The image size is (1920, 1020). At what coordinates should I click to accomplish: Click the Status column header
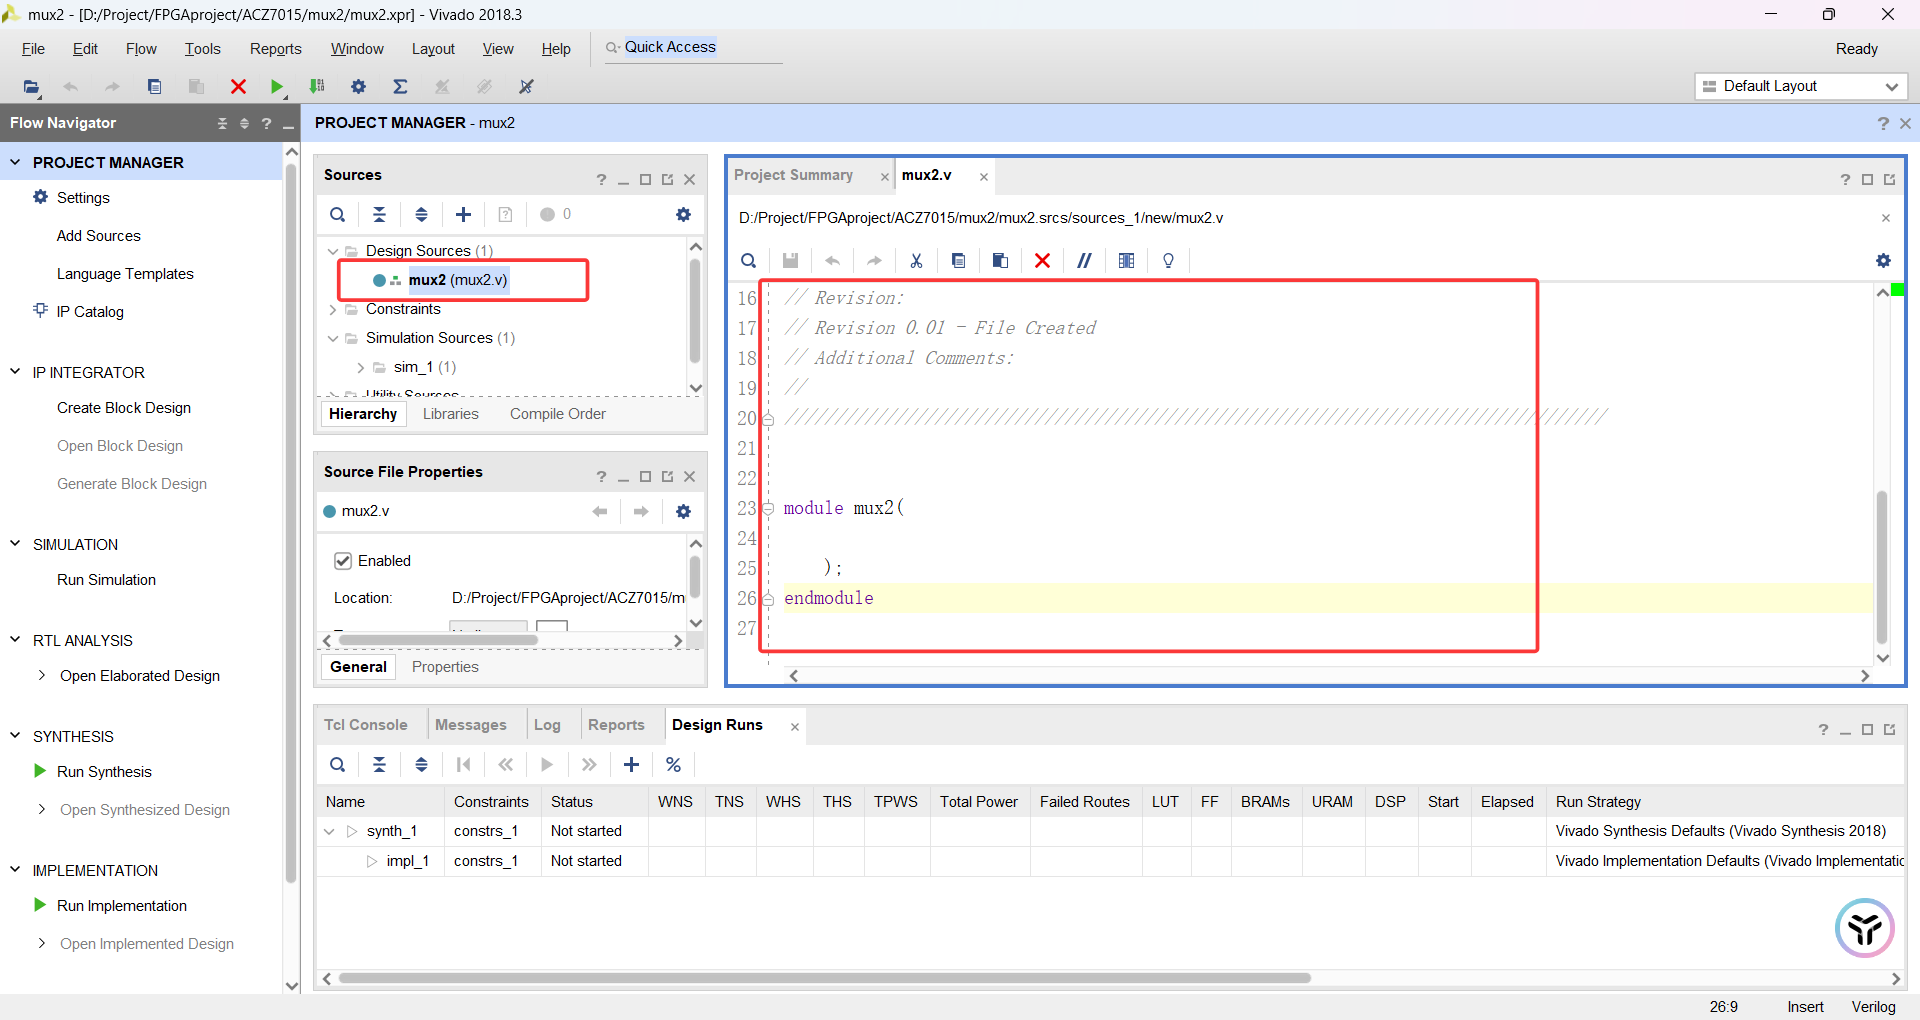click(x=572, y=802)
